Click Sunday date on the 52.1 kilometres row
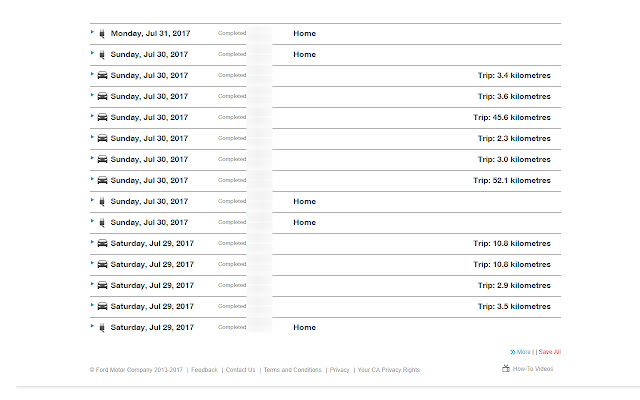This screenshot has width=640, height=400. 149,180
